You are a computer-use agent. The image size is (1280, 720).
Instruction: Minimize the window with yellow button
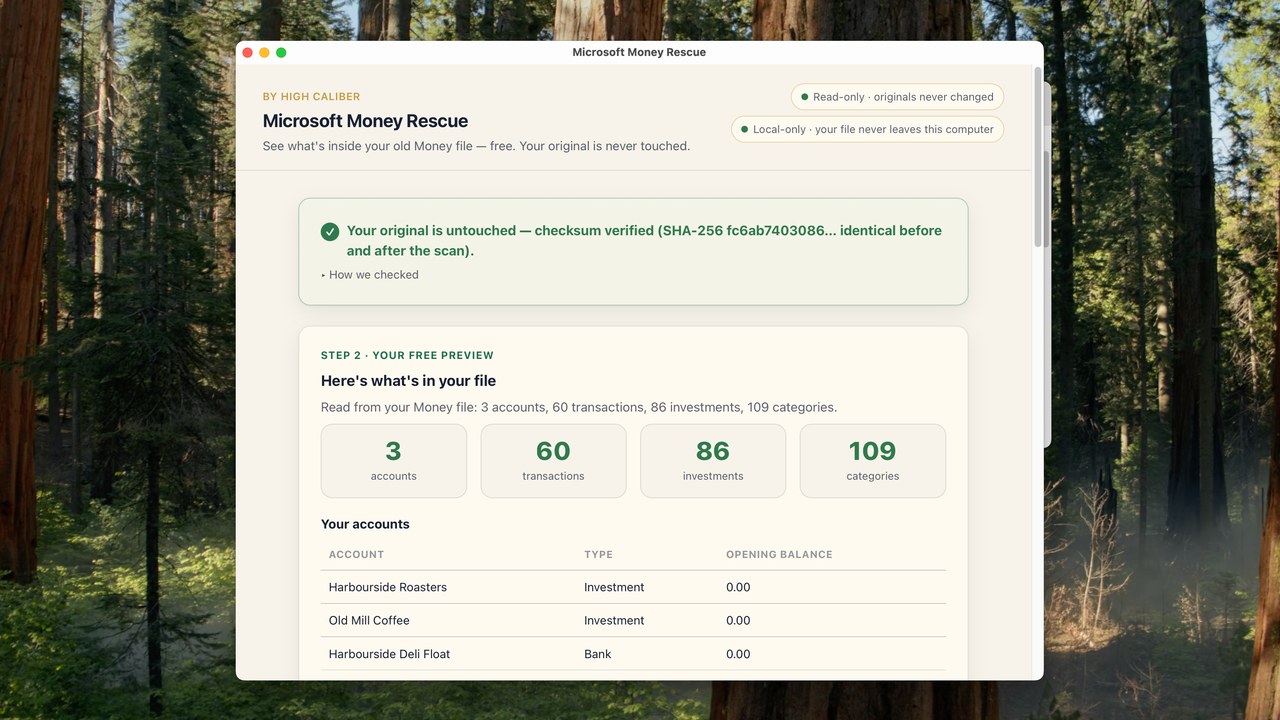[264, 52]
